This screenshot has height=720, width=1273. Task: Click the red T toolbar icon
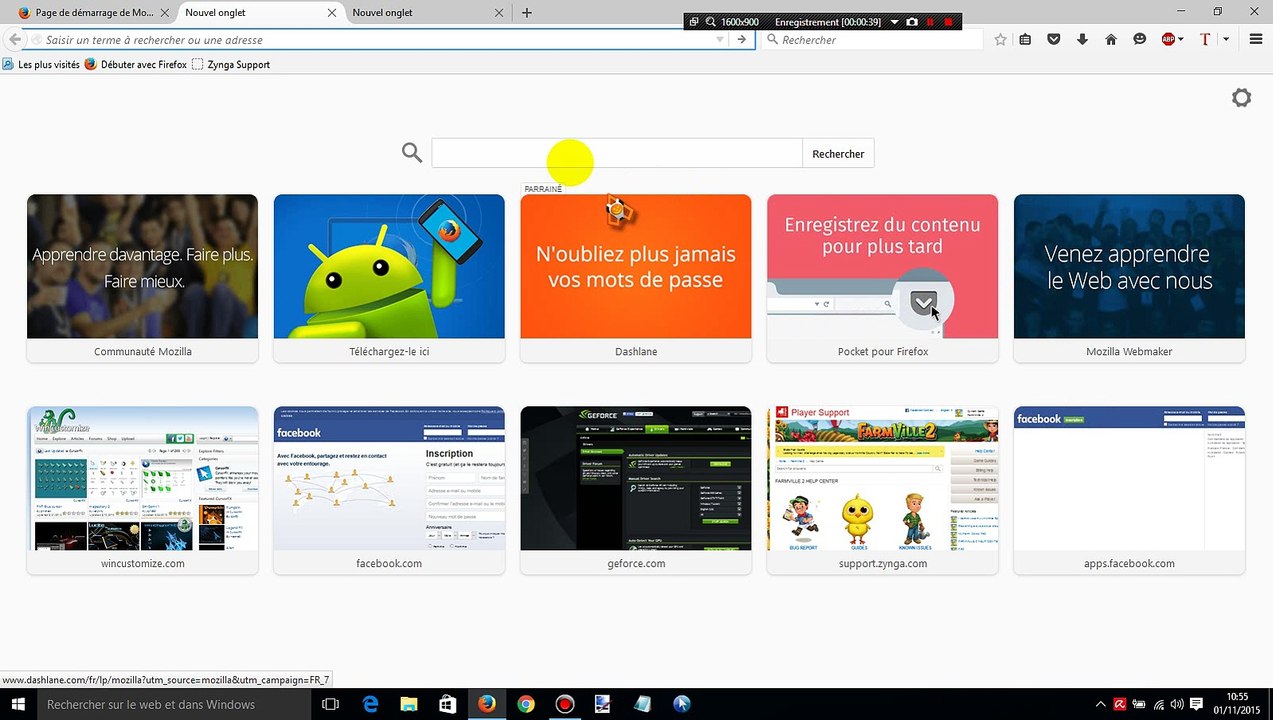(1204, 40)
